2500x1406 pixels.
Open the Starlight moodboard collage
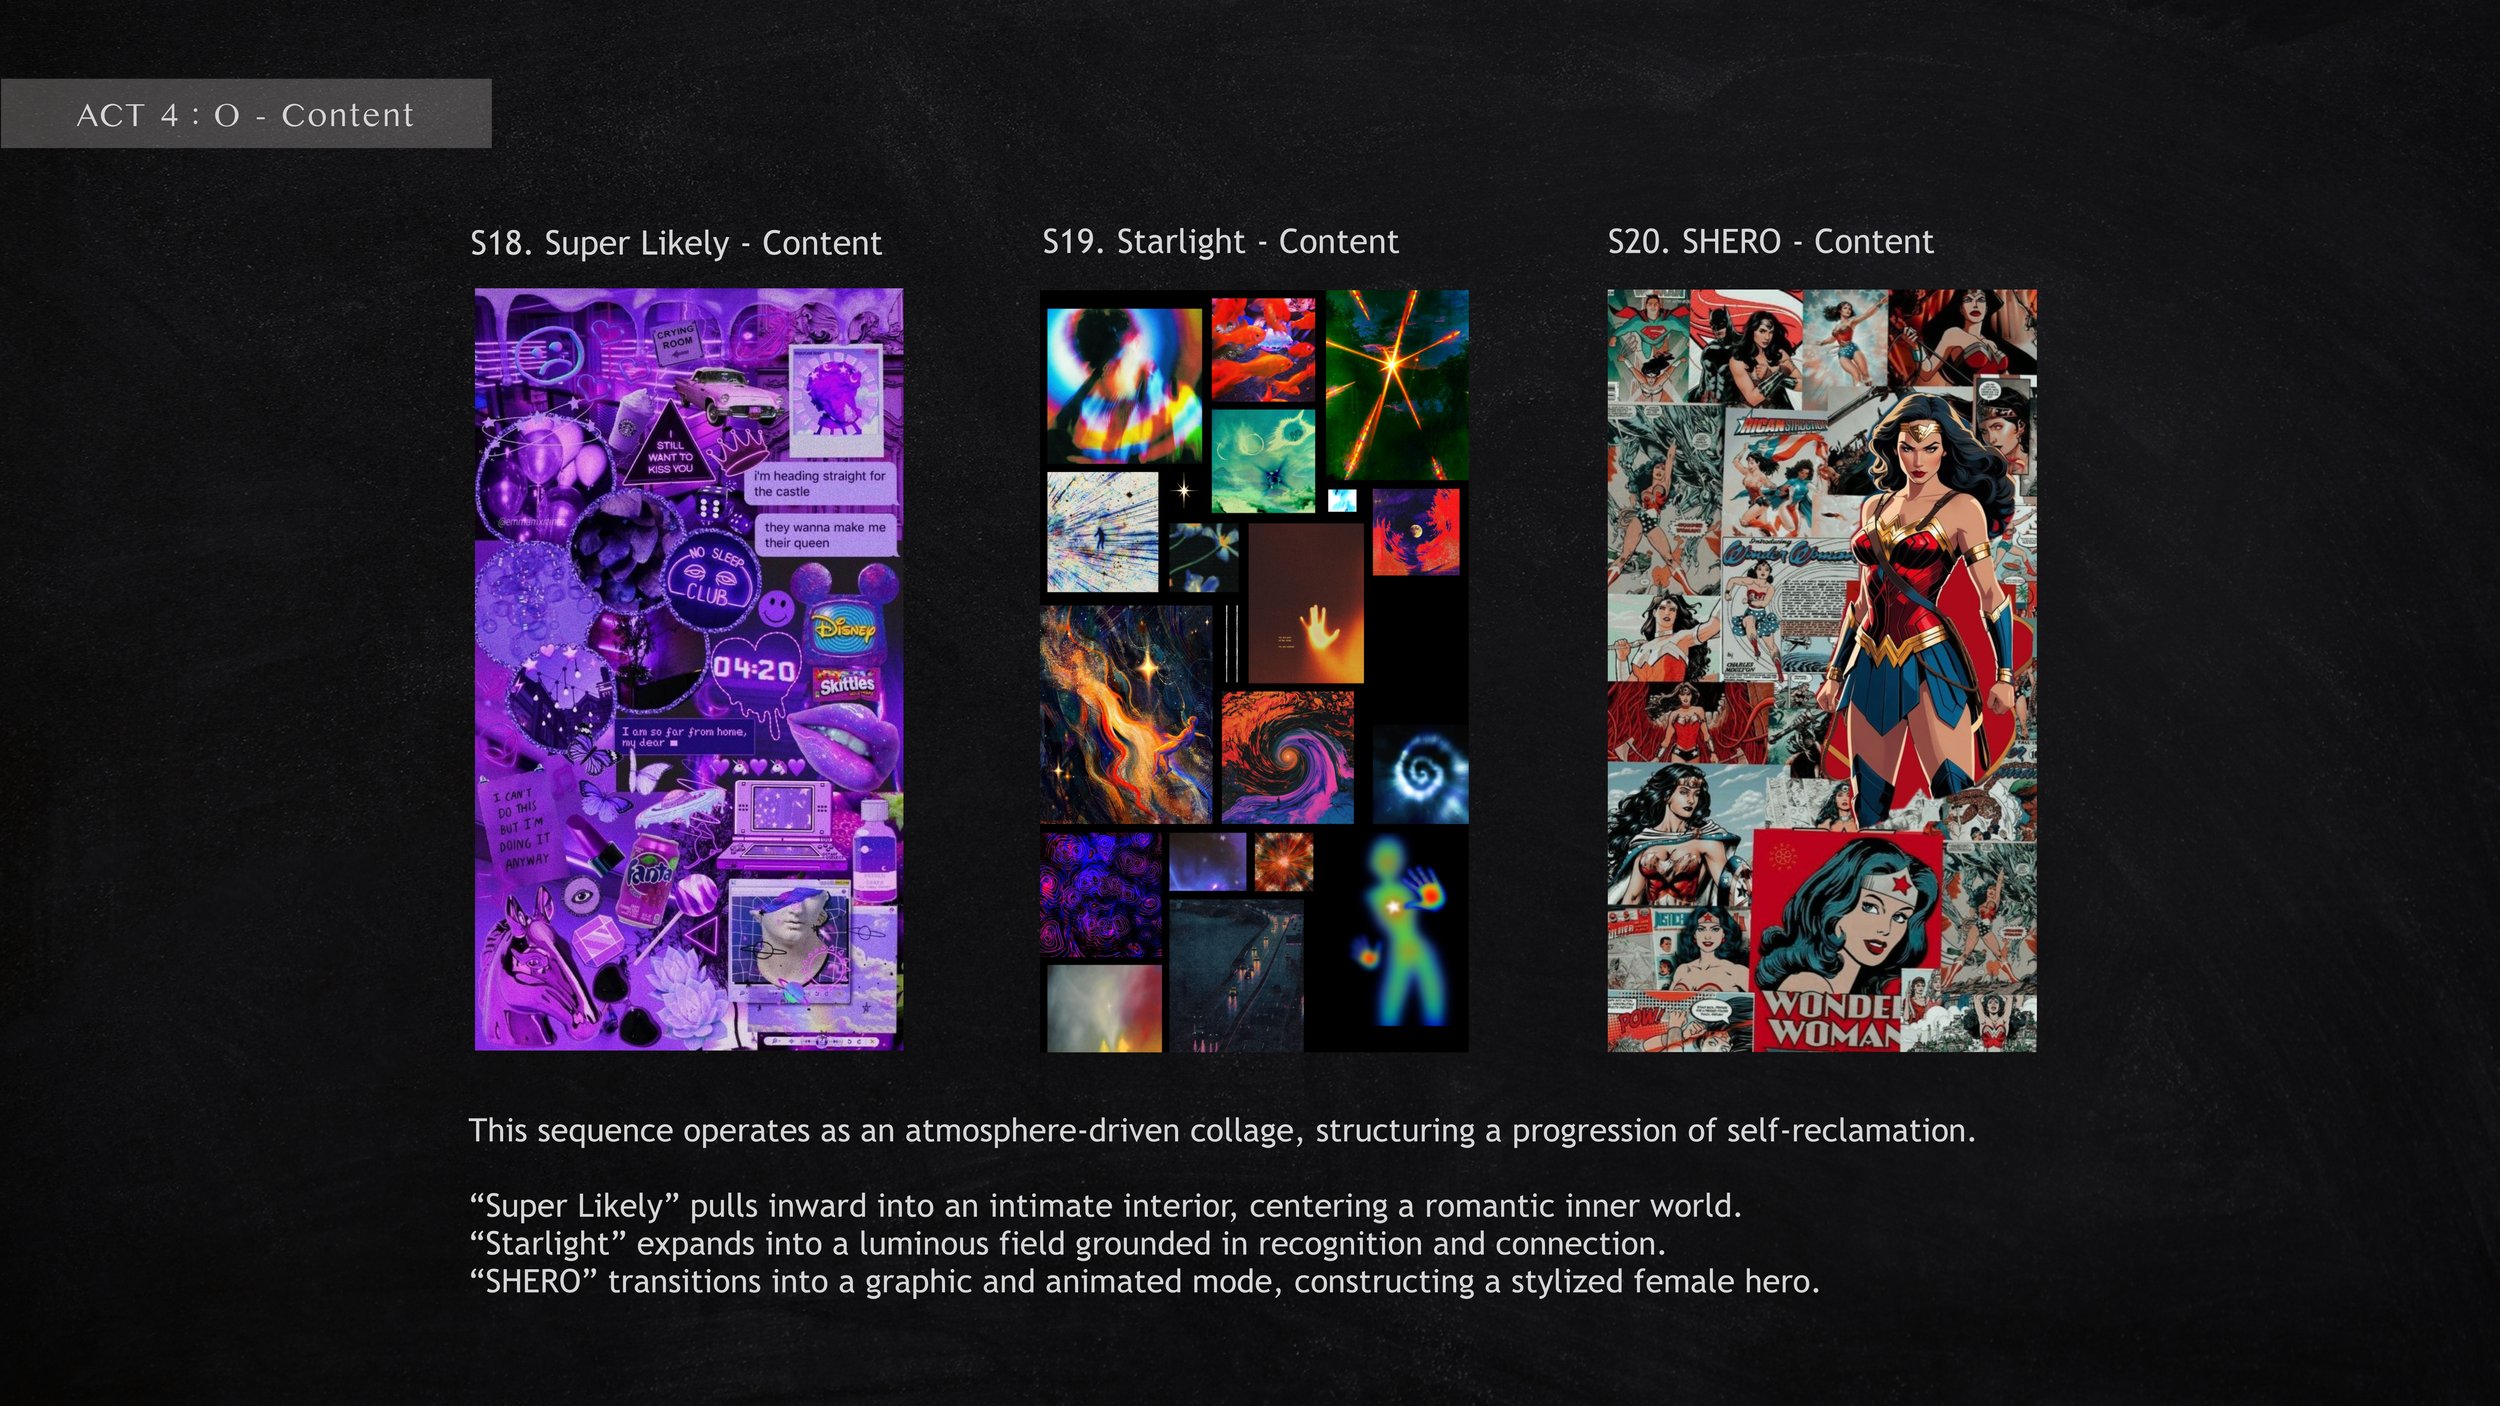point(1254,669)
